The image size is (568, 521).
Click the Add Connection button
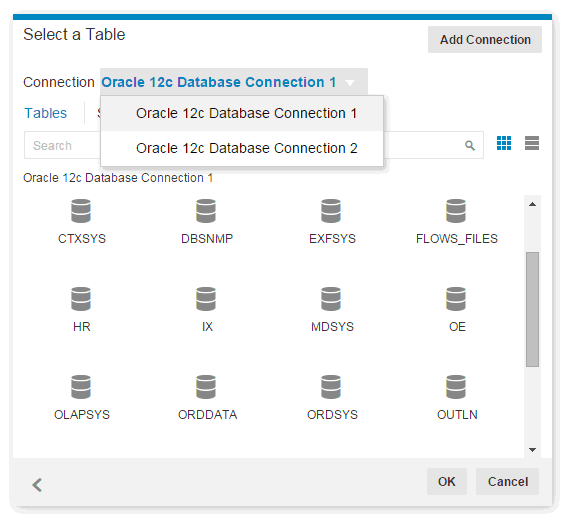(485, 39)
